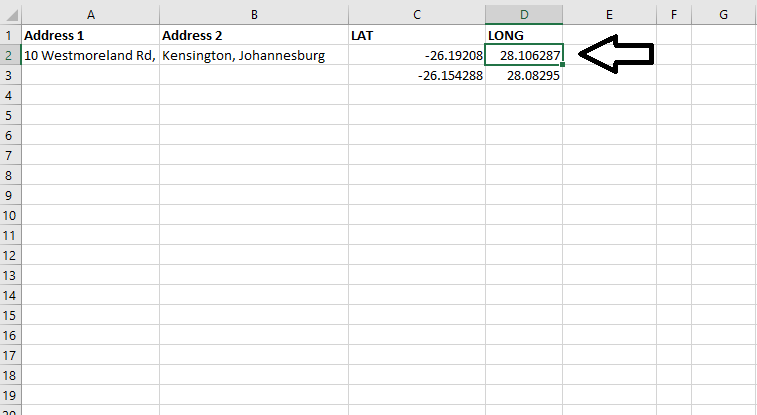This screenshot has width=757, height=415.
Task: Click the Select All corner triangle
Action: tap(10, 14)
